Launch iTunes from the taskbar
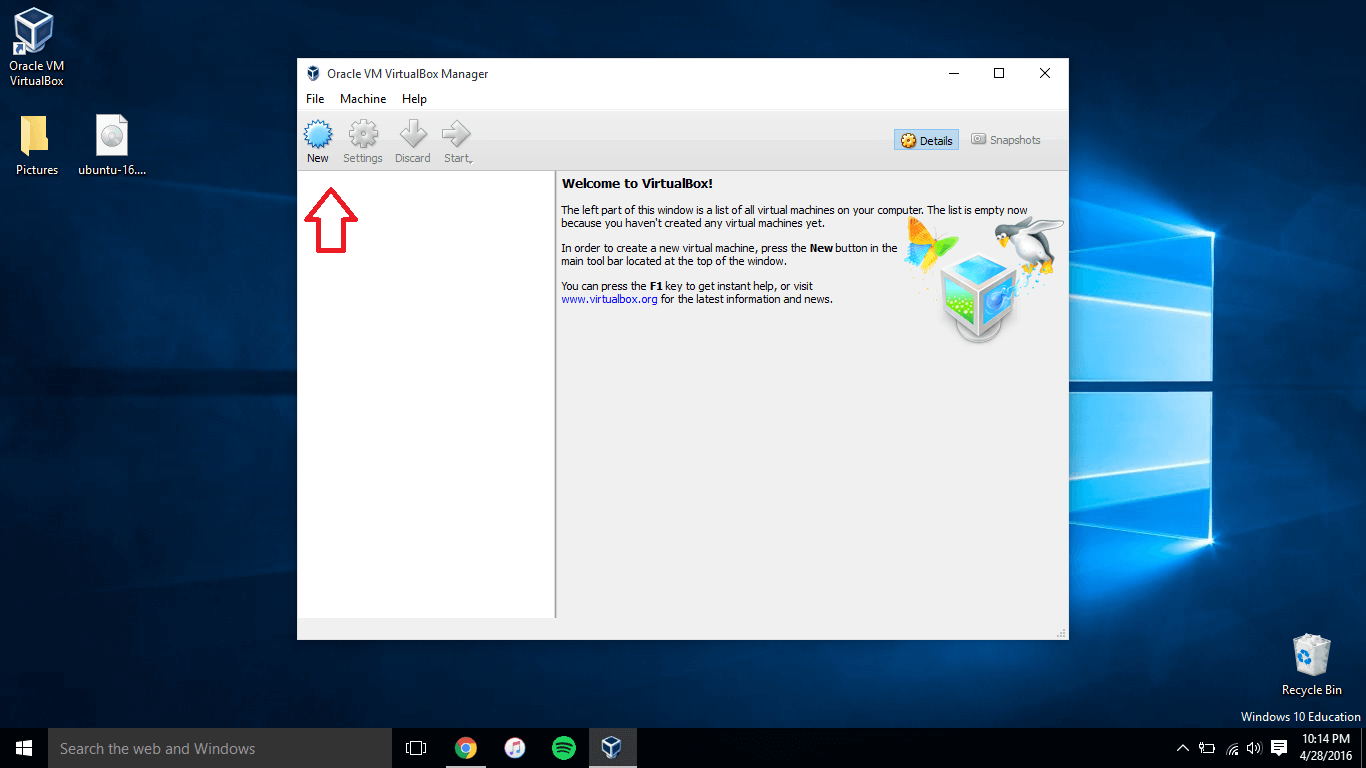 coord(514,747)
